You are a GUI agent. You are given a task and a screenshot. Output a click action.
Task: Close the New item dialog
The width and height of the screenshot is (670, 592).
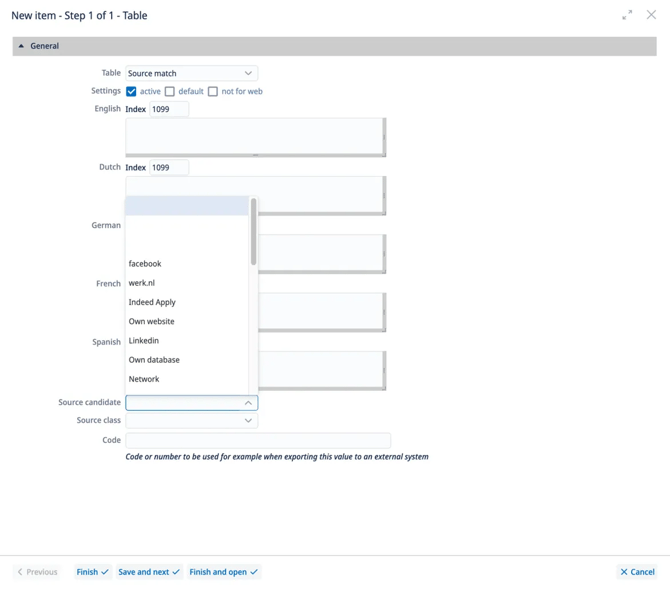(x=651, y=15)
